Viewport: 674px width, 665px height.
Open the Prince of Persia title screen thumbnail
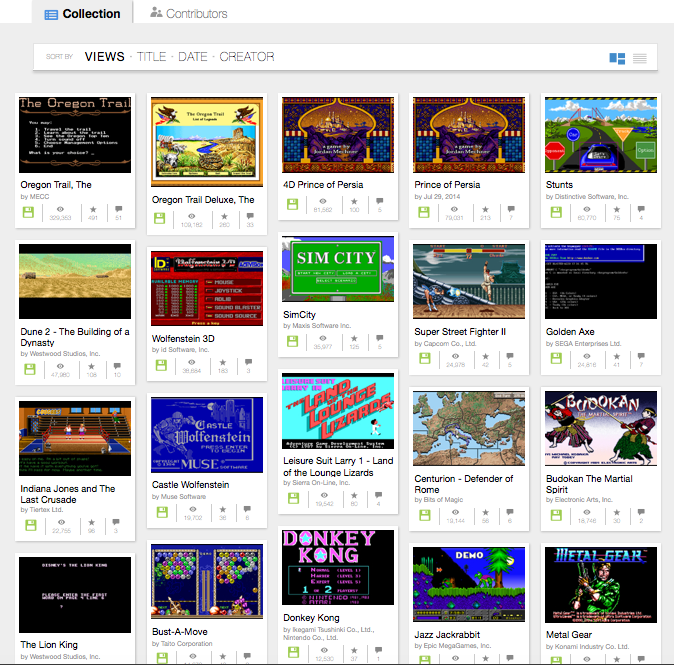(x=469, y=135)
